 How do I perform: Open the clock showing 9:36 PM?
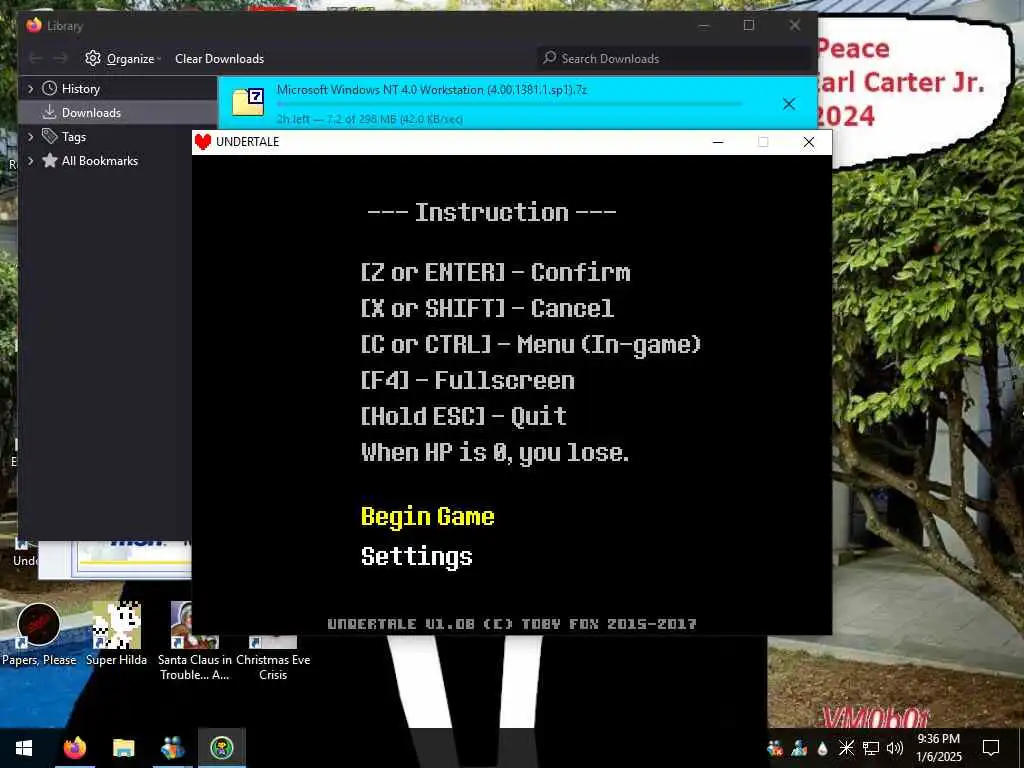[x=938, y=748]
